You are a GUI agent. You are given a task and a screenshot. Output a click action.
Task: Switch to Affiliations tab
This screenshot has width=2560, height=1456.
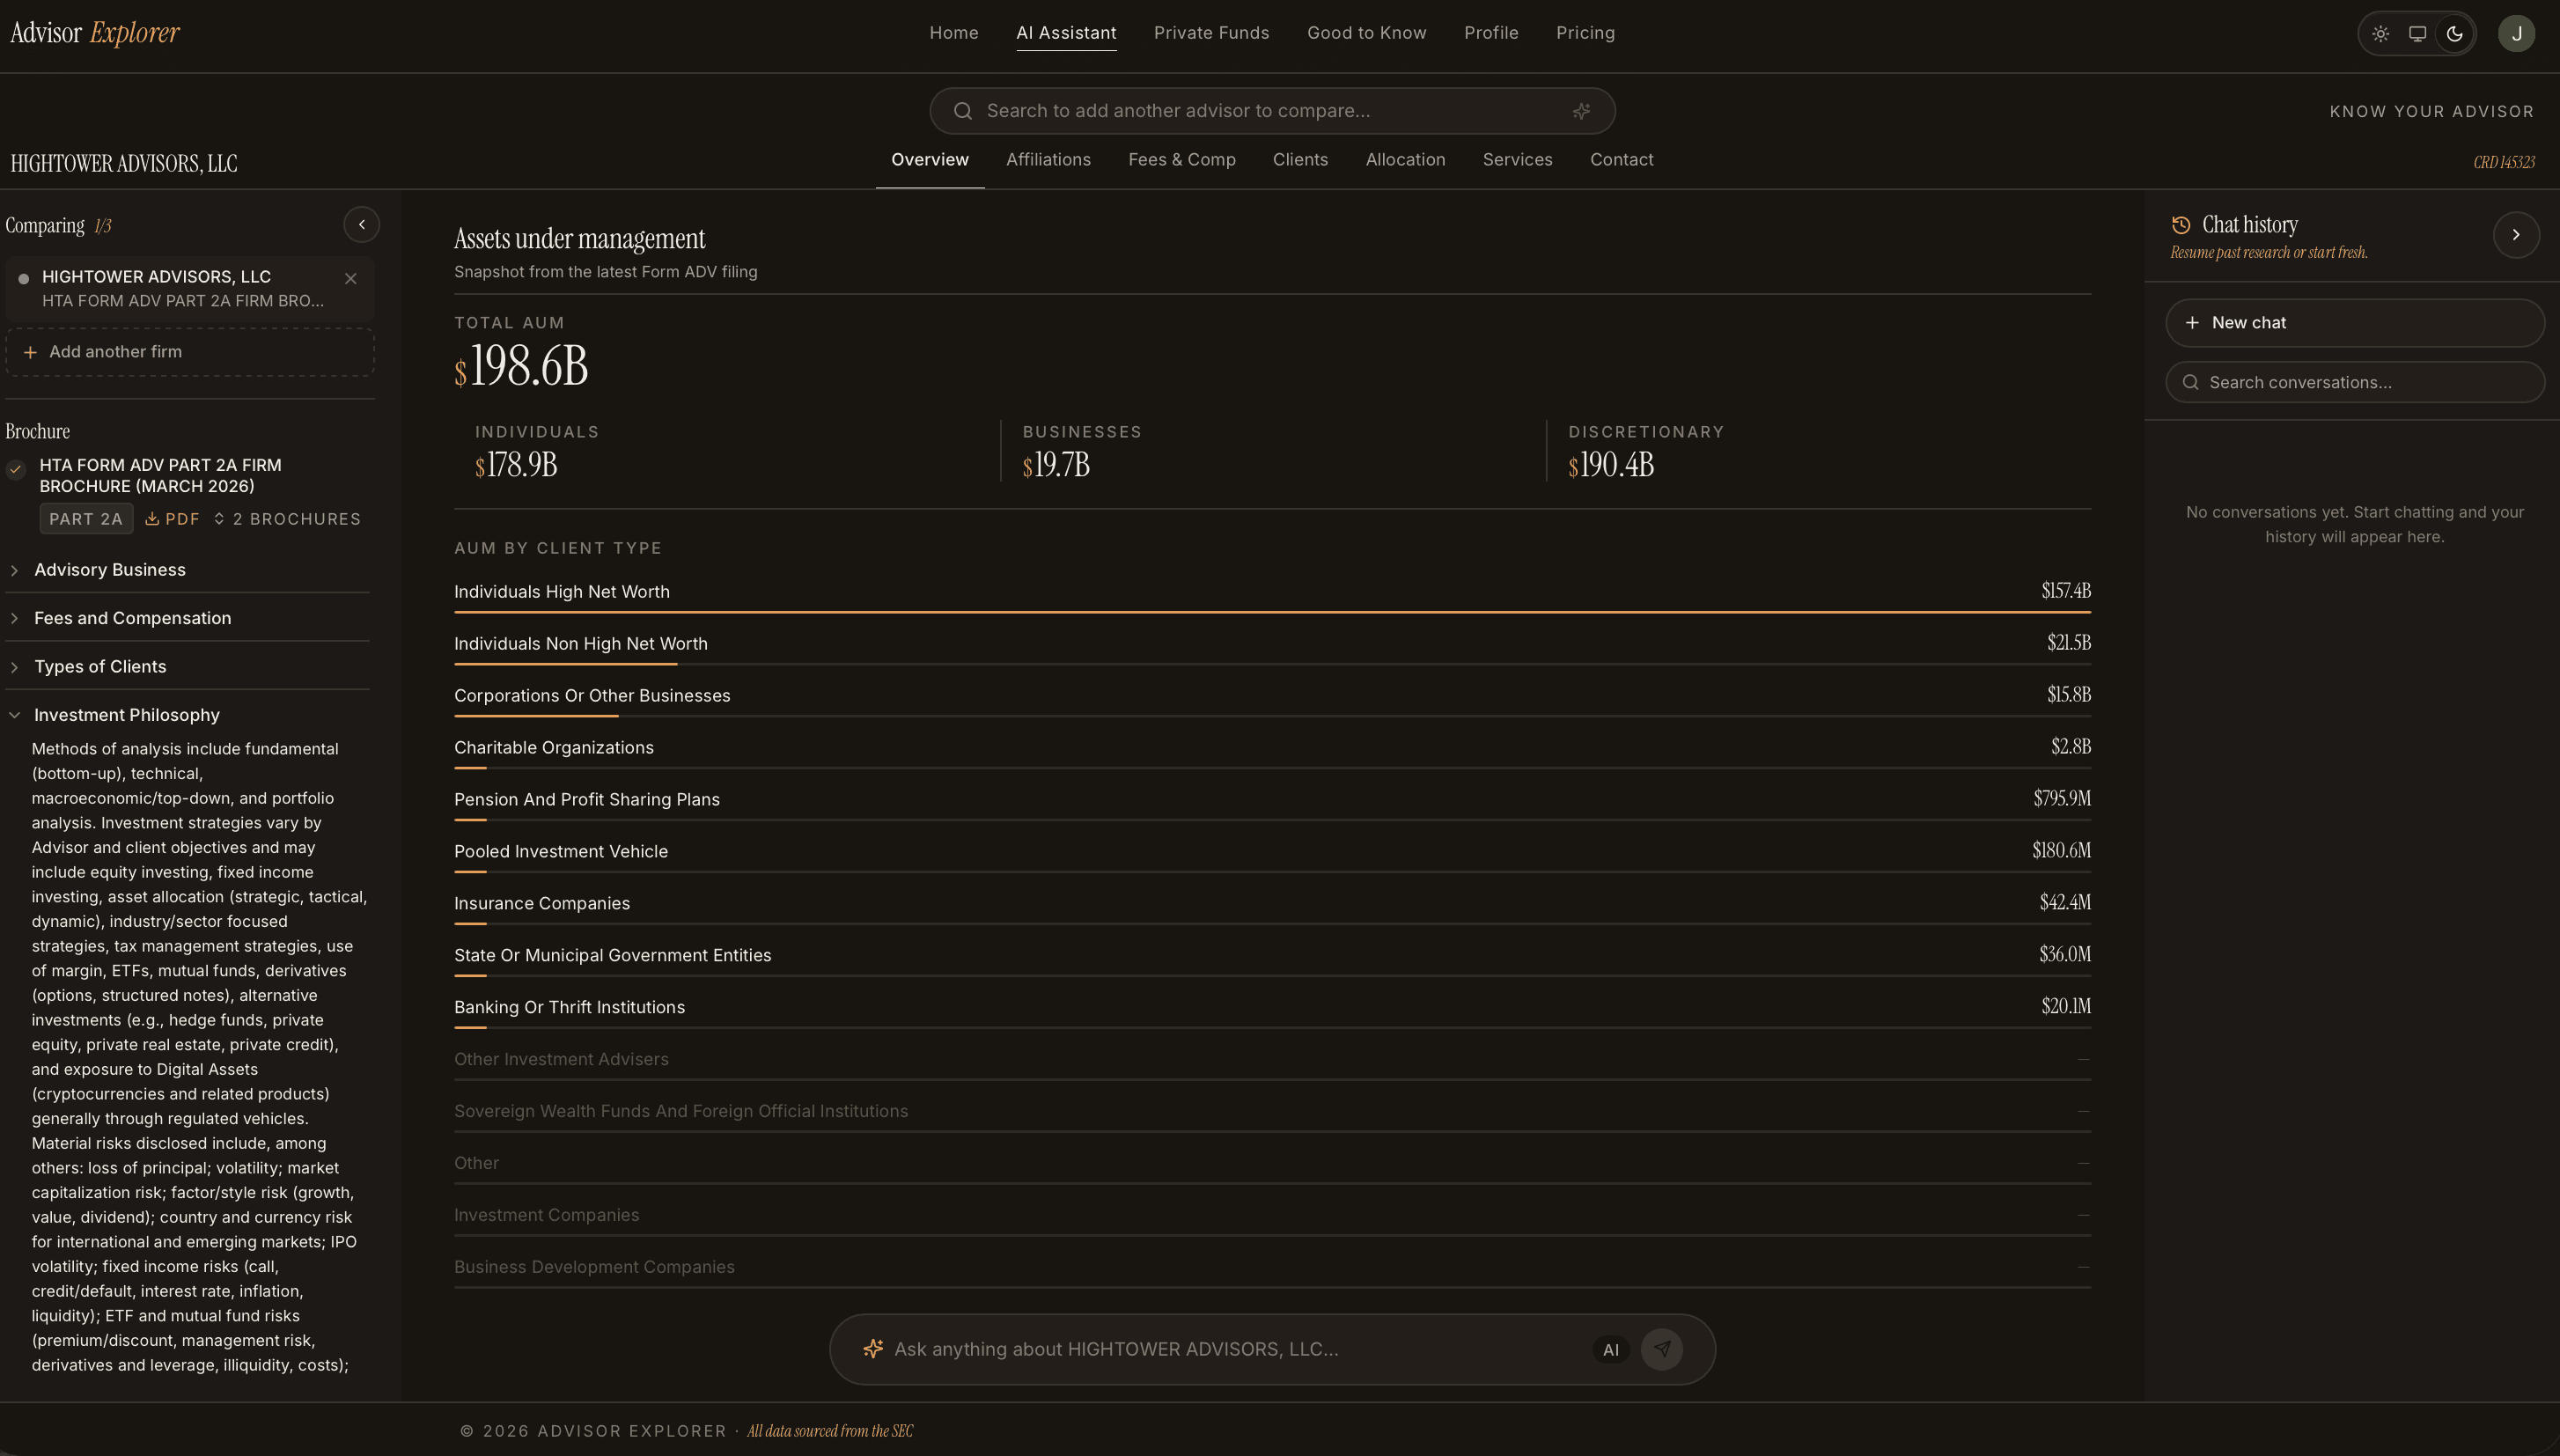click(1048, 160)
